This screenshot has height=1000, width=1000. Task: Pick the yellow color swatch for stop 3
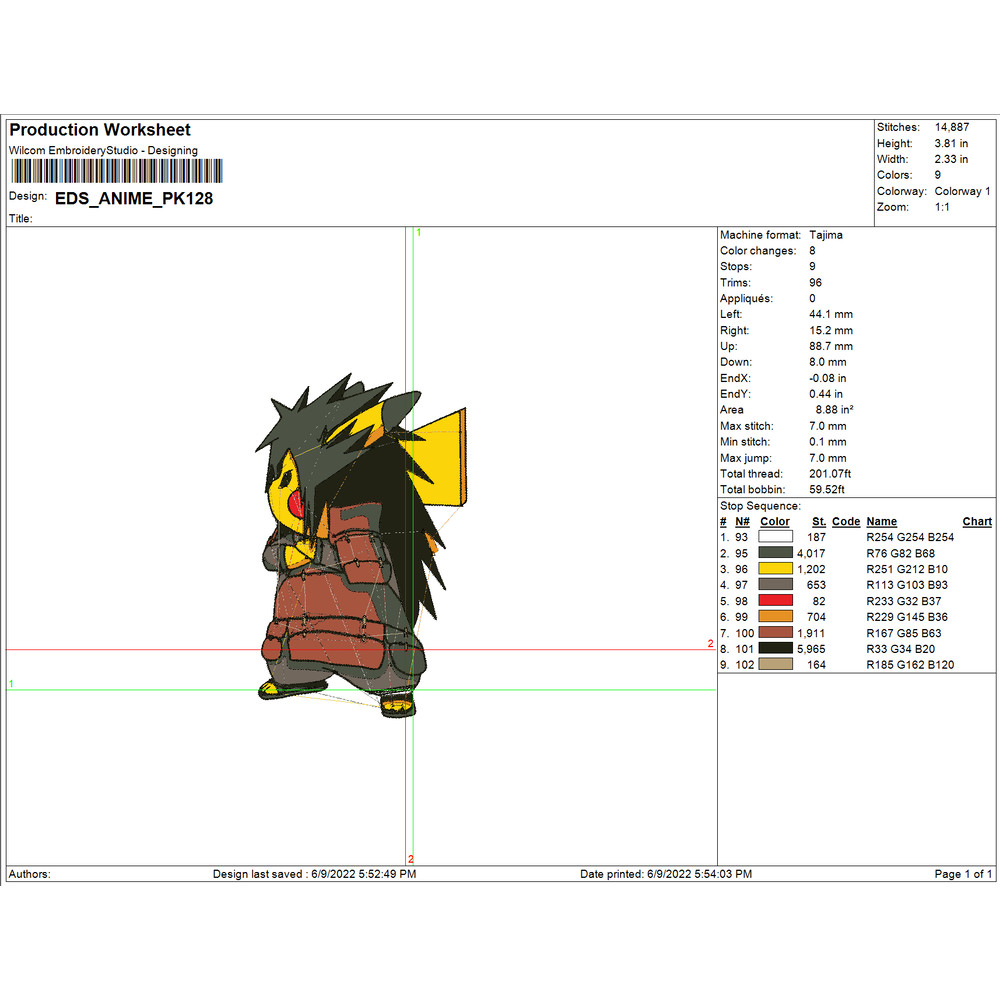[x=776, y=569]
